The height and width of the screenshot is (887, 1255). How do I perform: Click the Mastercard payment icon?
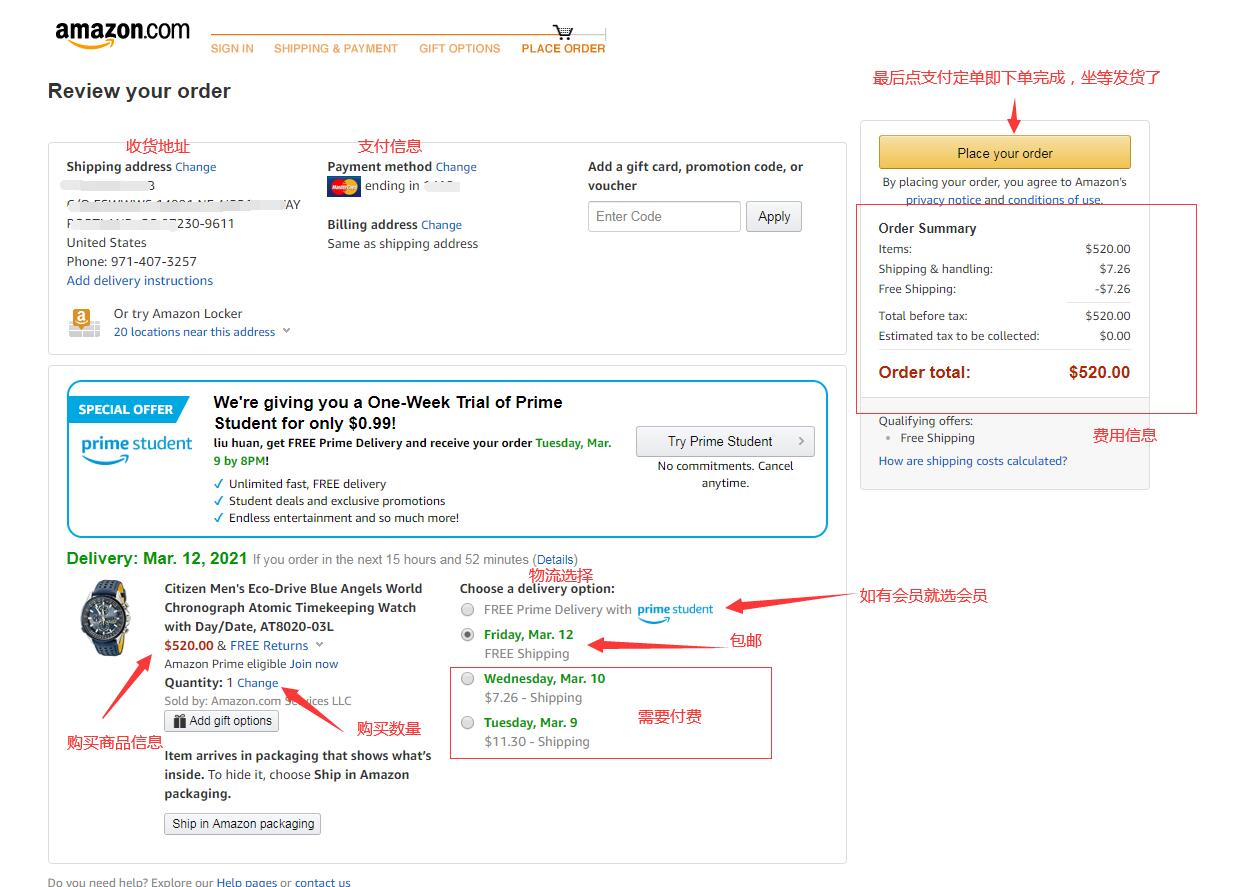click(343, 186)
